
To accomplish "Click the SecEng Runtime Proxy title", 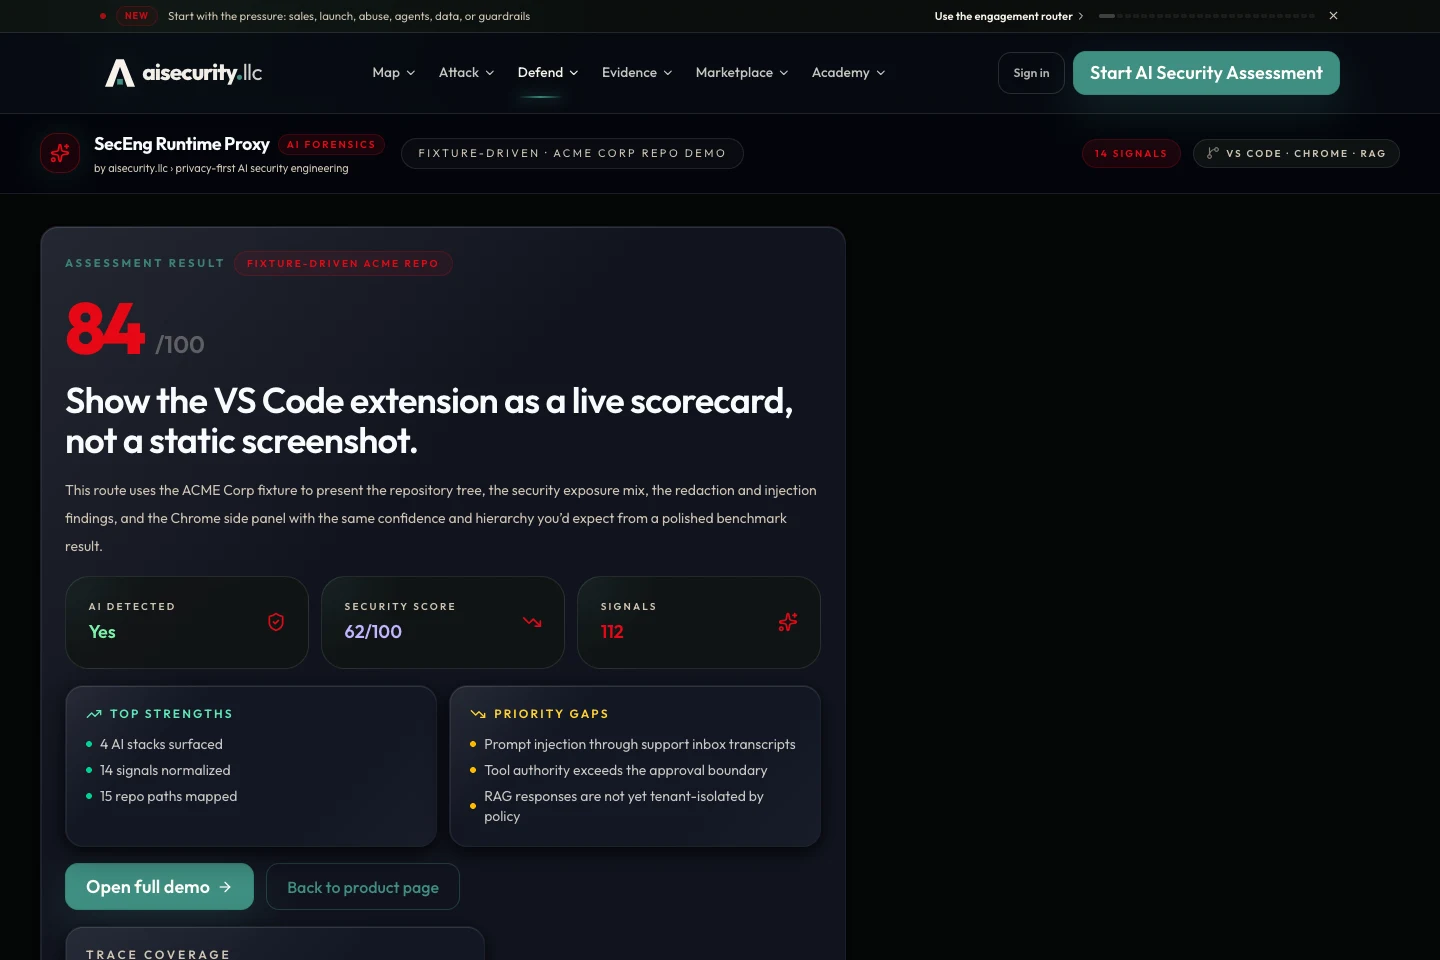I will click(182, 144).
